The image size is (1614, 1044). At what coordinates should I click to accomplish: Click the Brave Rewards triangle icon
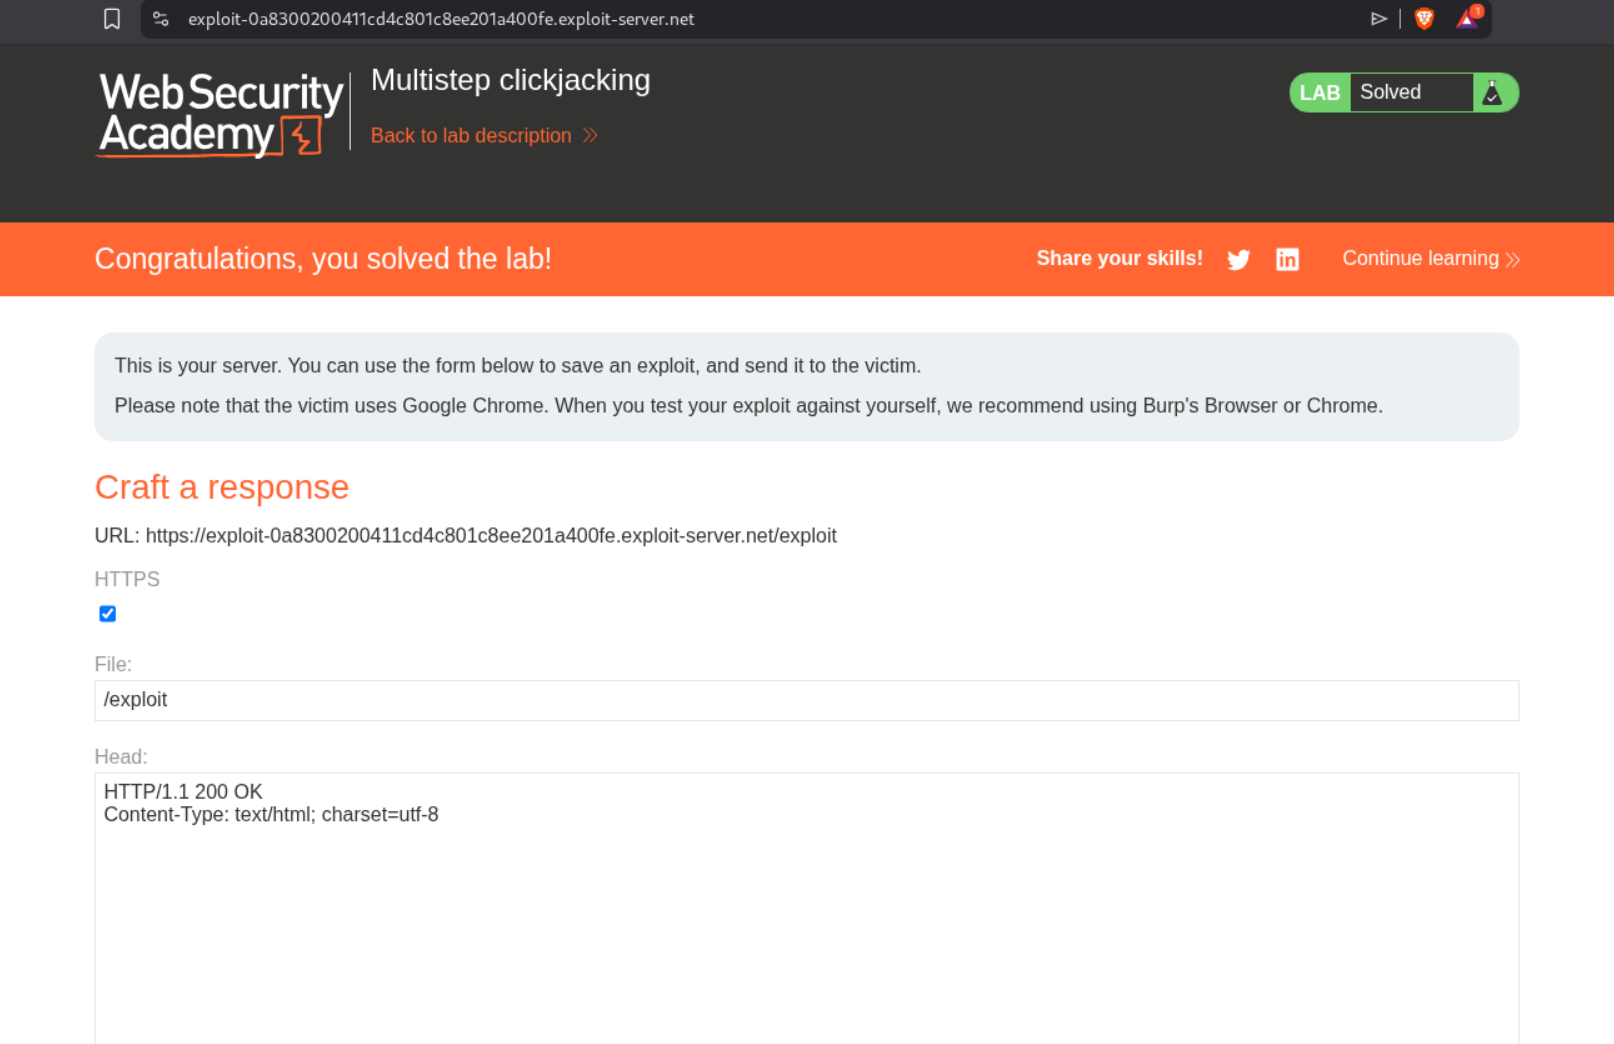(1467, 19)
